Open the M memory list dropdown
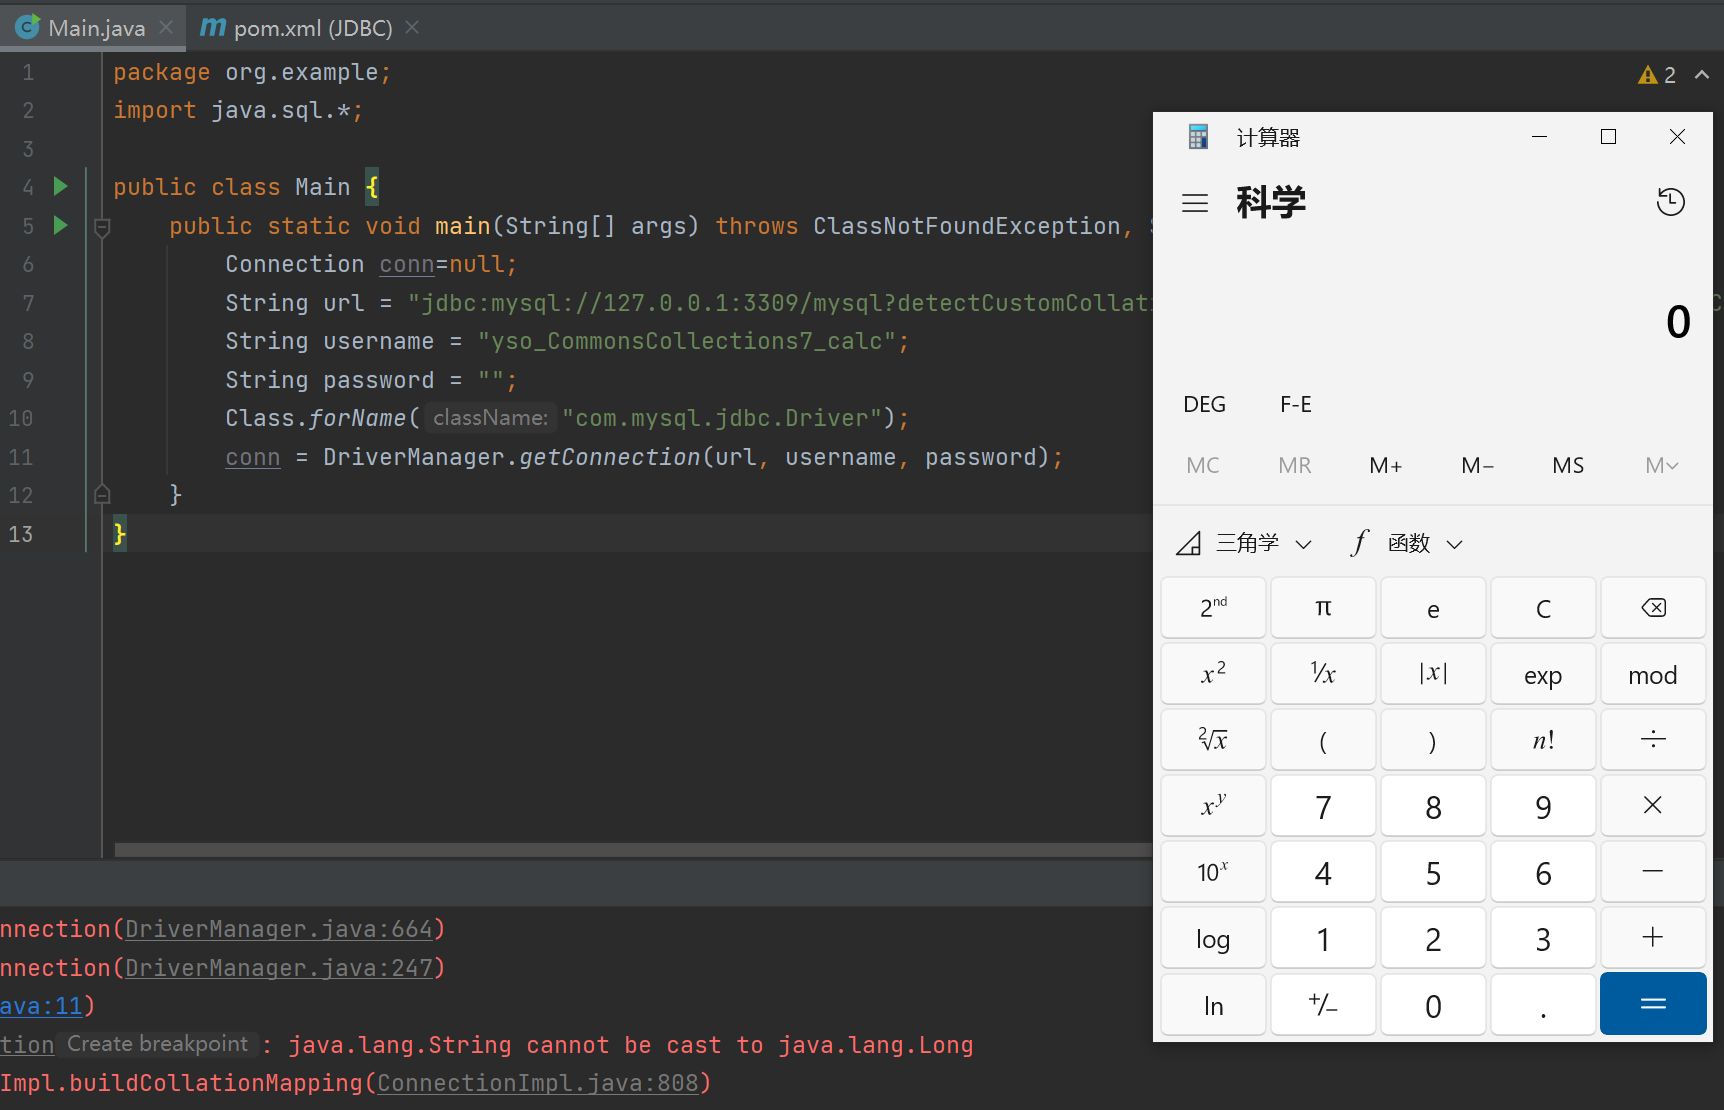The height and width of the screenshot is (1110, 1724). pos(1661,465)
